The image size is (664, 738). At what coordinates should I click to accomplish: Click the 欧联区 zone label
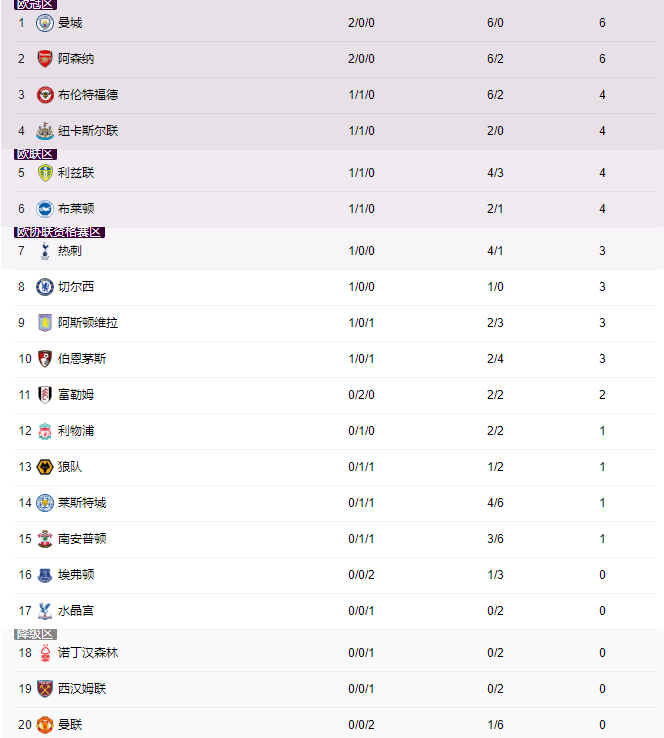35,154
